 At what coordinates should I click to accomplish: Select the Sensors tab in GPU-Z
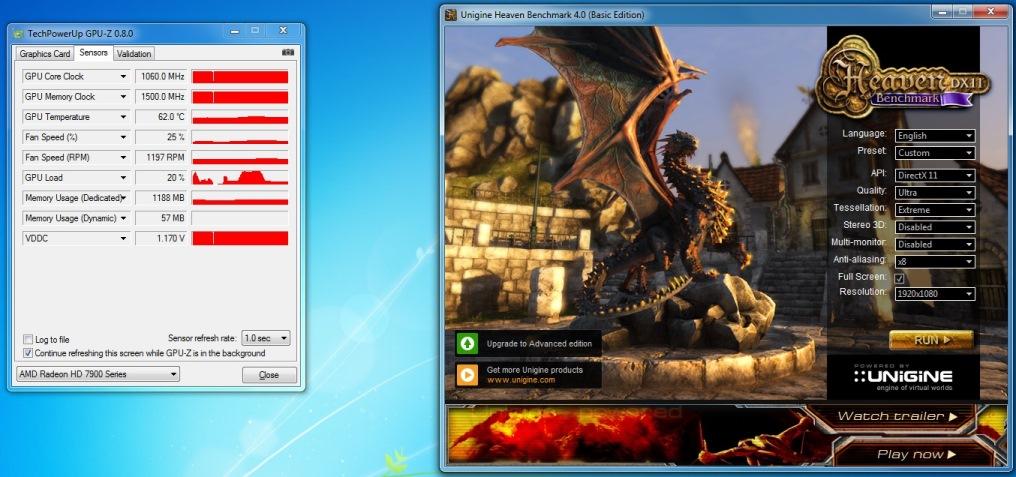(93, 52)
